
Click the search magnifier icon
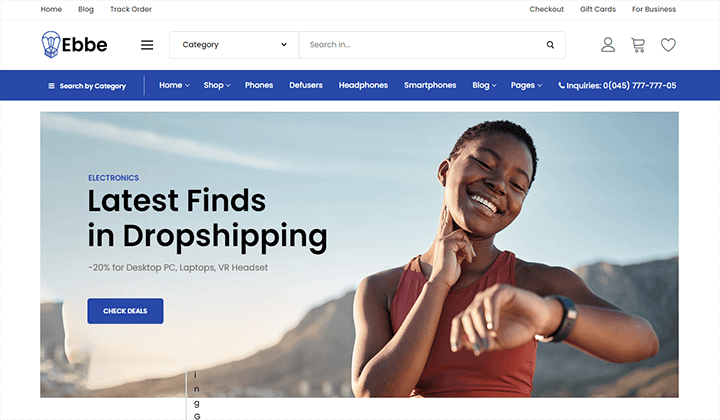point(550,45)
